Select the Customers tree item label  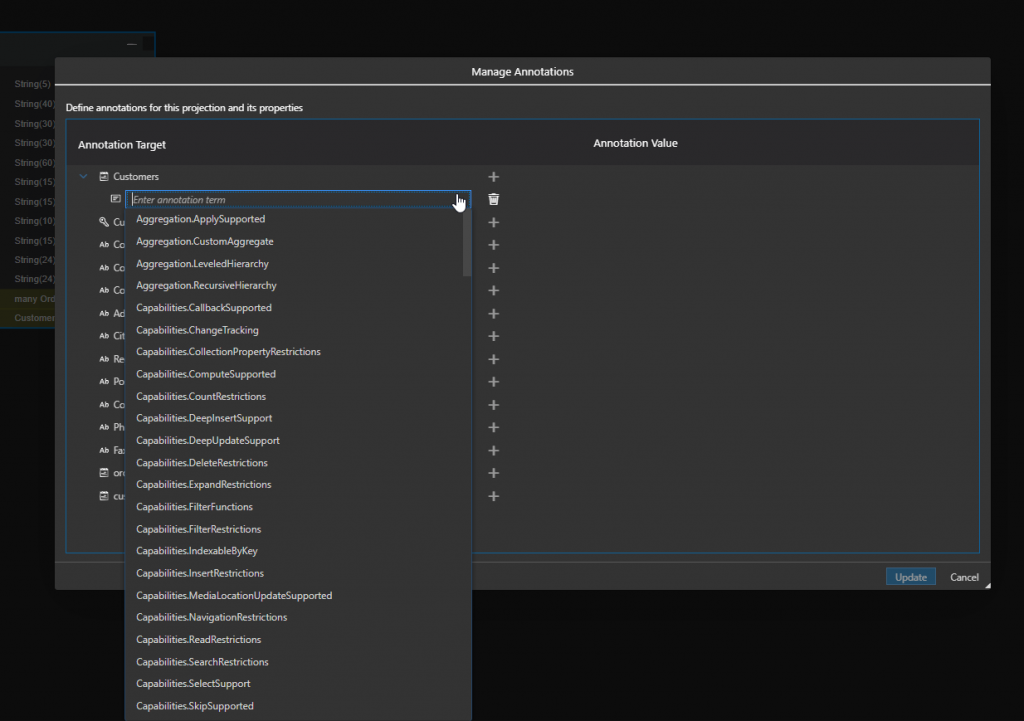tap(136, 177)
